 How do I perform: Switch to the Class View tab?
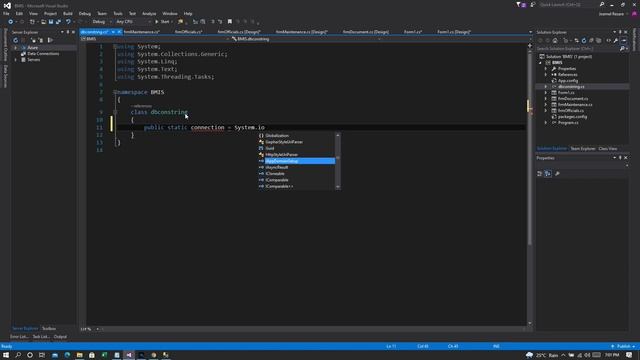[608, 149]
